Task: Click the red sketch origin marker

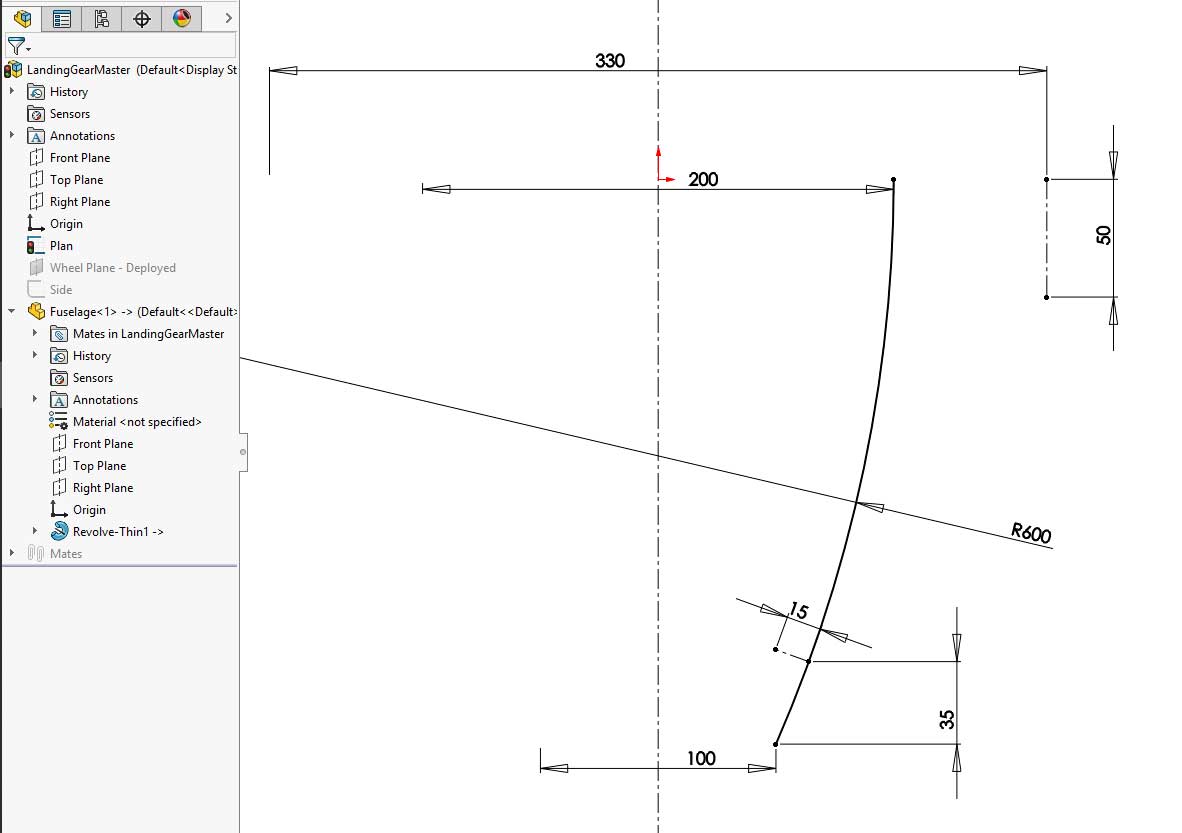Action: pyautogui.click(x=659, y=179)
